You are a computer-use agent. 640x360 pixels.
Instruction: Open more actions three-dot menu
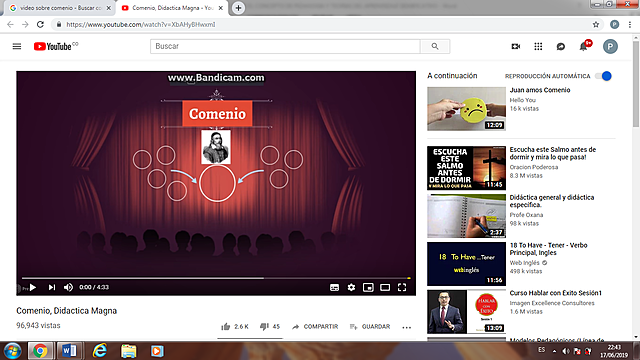tap(407, 327)
